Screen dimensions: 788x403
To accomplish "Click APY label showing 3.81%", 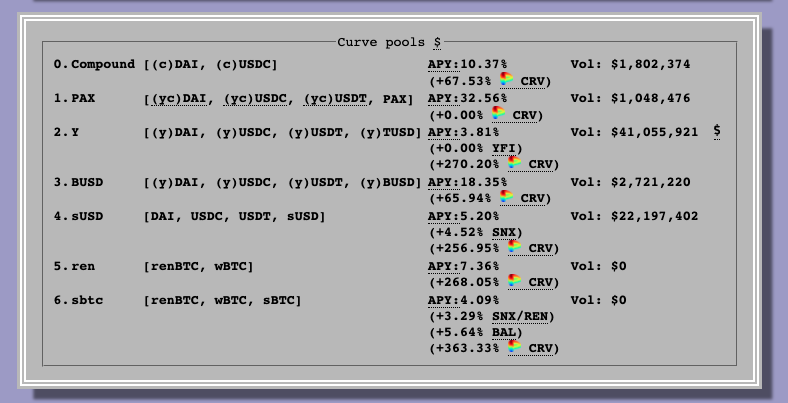I will click(x=444, y=132).
